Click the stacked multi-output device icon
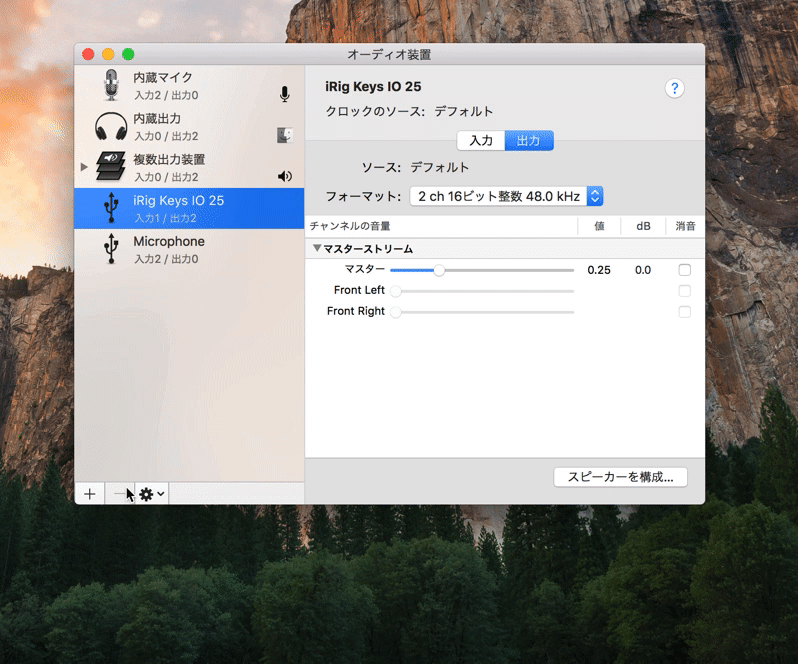 [111, 166]
